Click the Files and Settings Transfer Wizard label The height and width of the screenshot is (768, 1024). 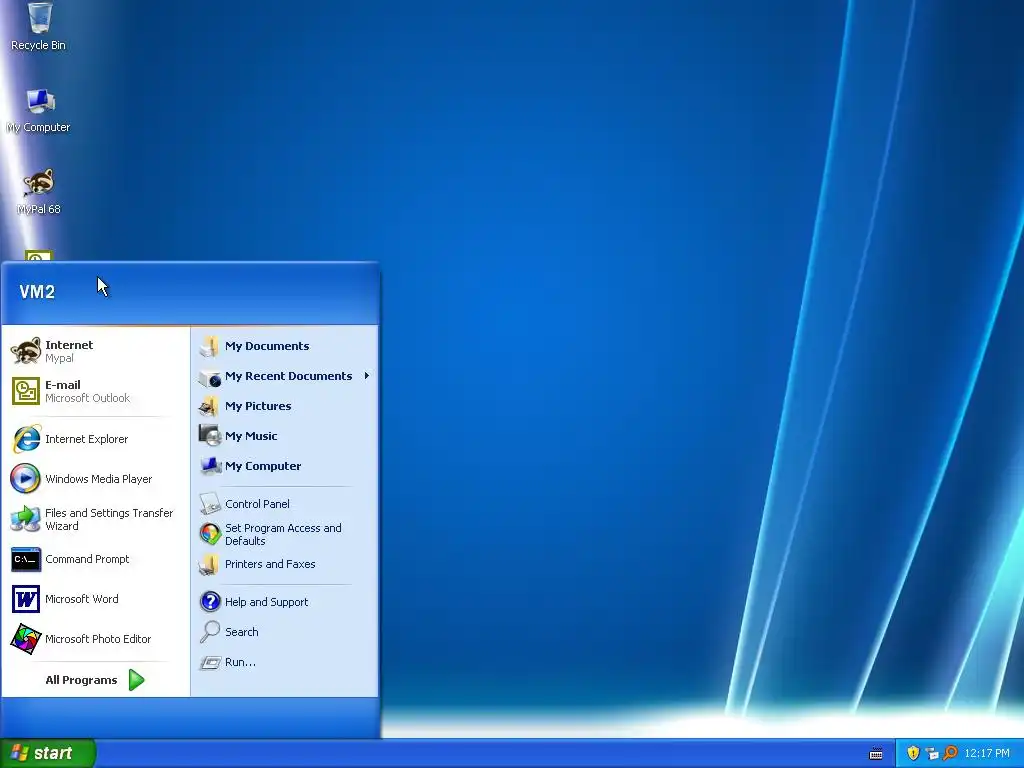(109, 519)
